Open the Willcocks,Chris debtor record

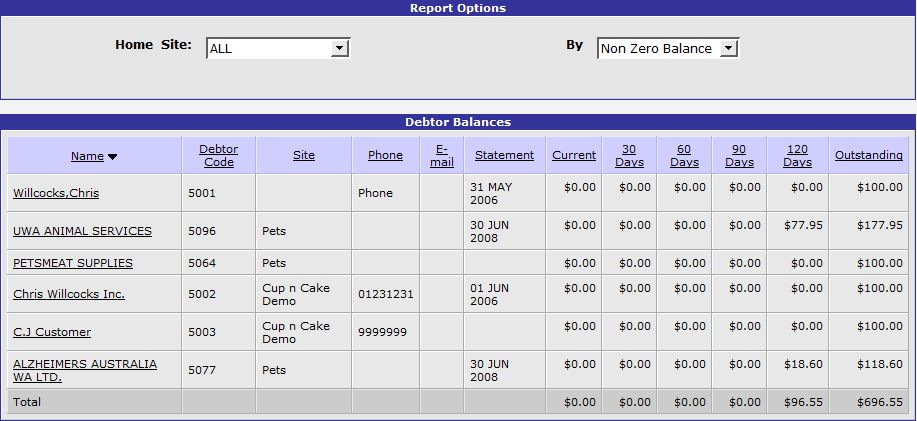point(56,193)
